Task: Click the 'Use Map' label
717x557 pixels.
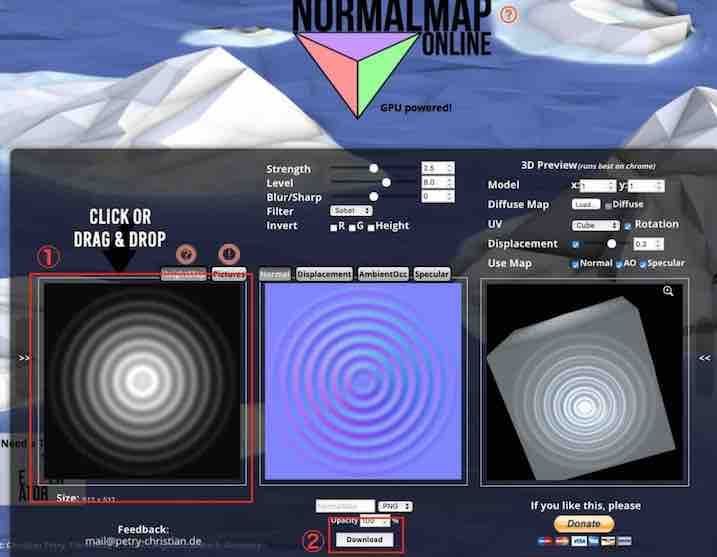Action: click(x=509, y=263)
